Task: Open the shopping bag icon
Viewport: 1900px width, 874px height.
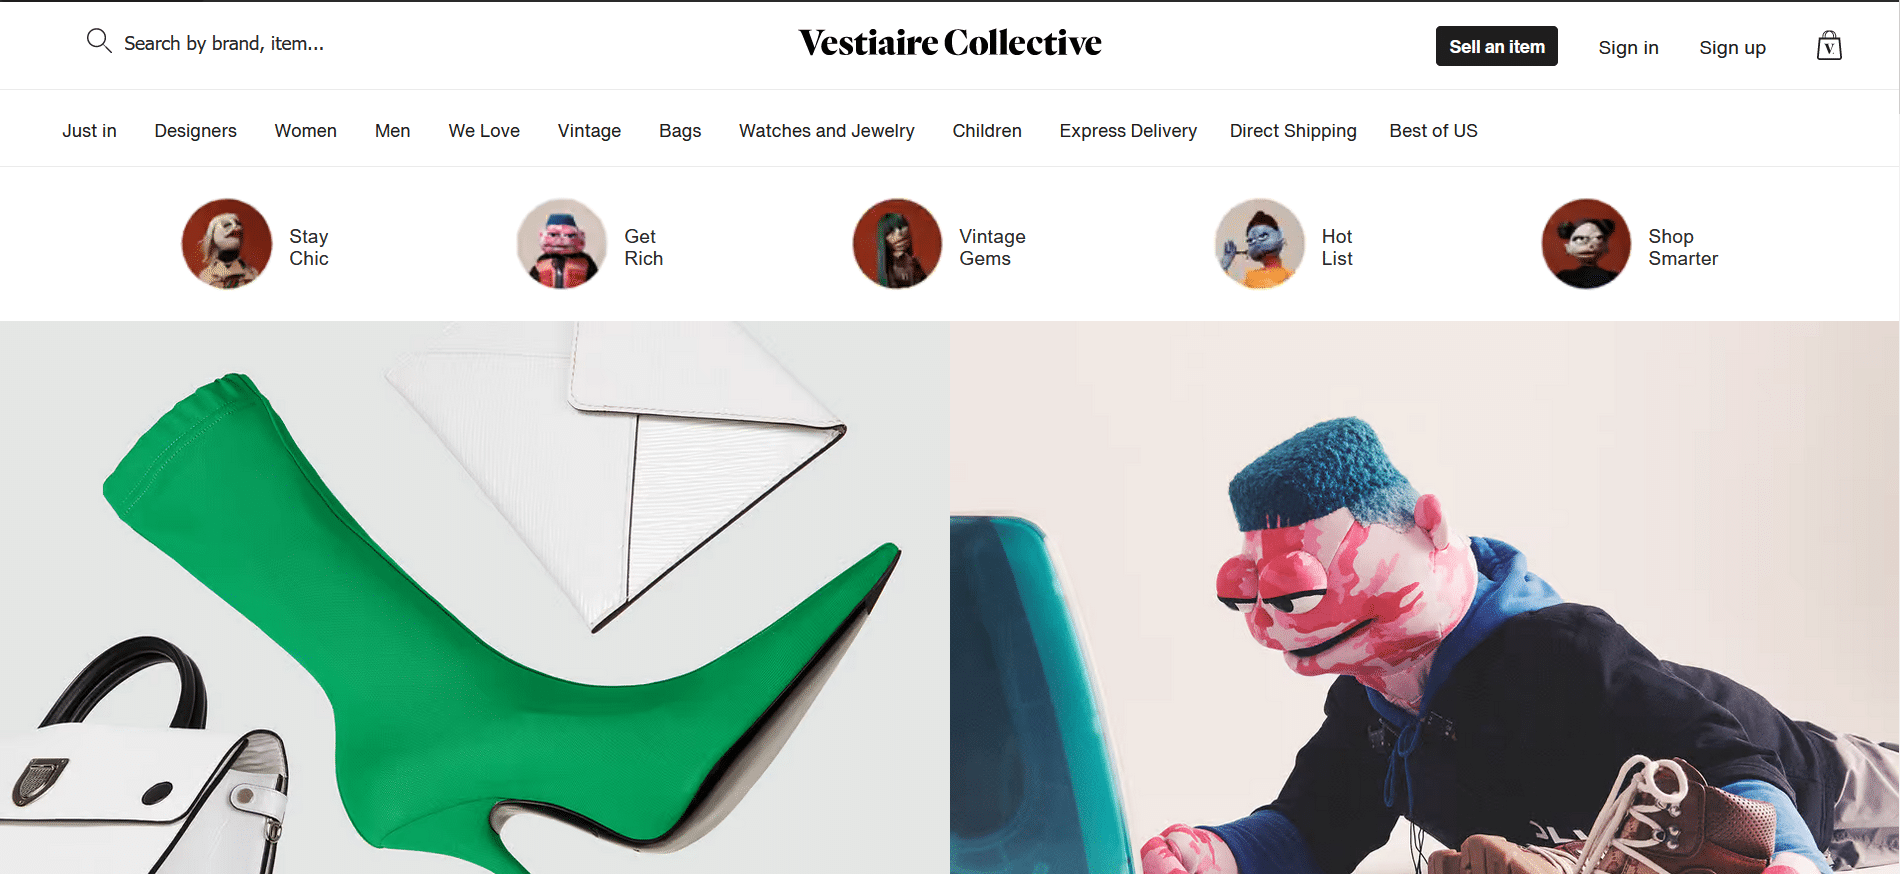Action: click(1829, 46)
